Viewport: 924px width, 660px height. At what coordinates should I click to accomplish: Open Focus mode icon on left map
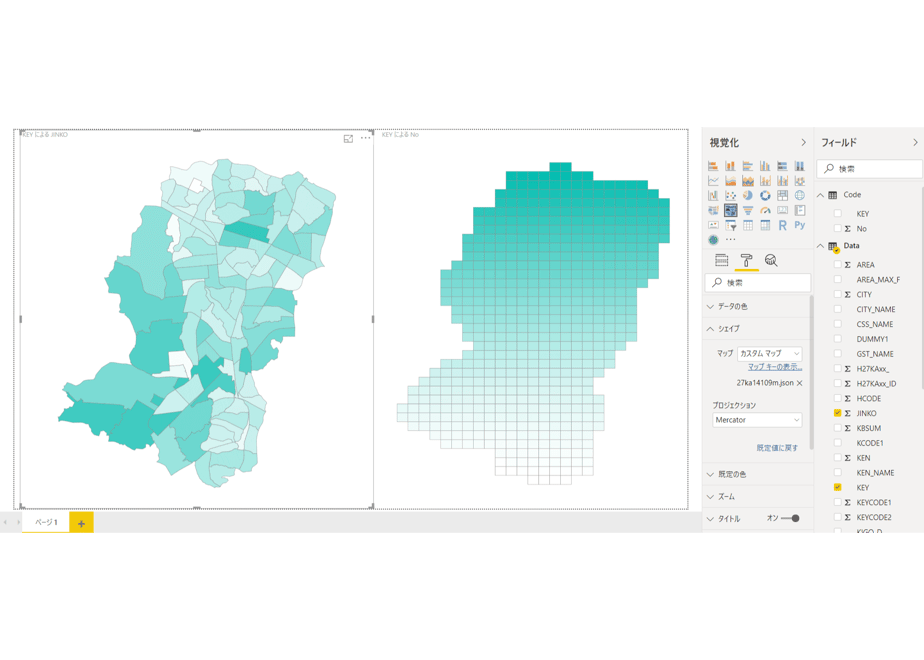(348, 138)
